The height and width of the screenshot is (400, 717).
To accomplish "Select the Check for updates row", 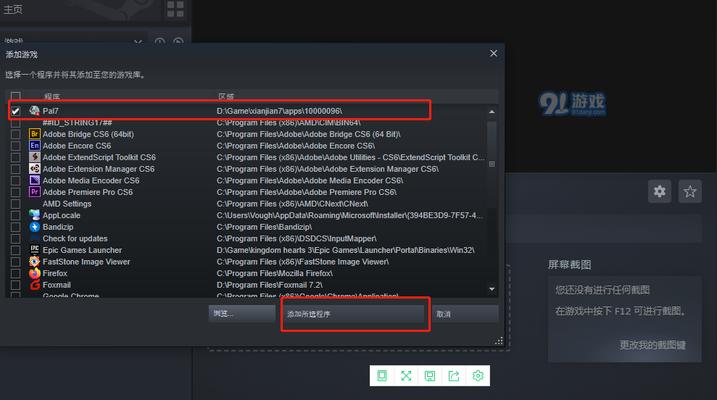I will point(247,239).
